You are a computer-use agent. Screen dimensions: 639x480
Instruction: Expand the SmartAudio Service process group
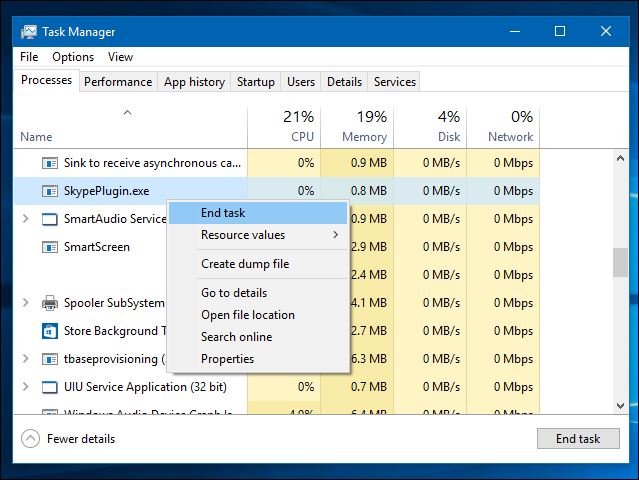click(26, 219)
